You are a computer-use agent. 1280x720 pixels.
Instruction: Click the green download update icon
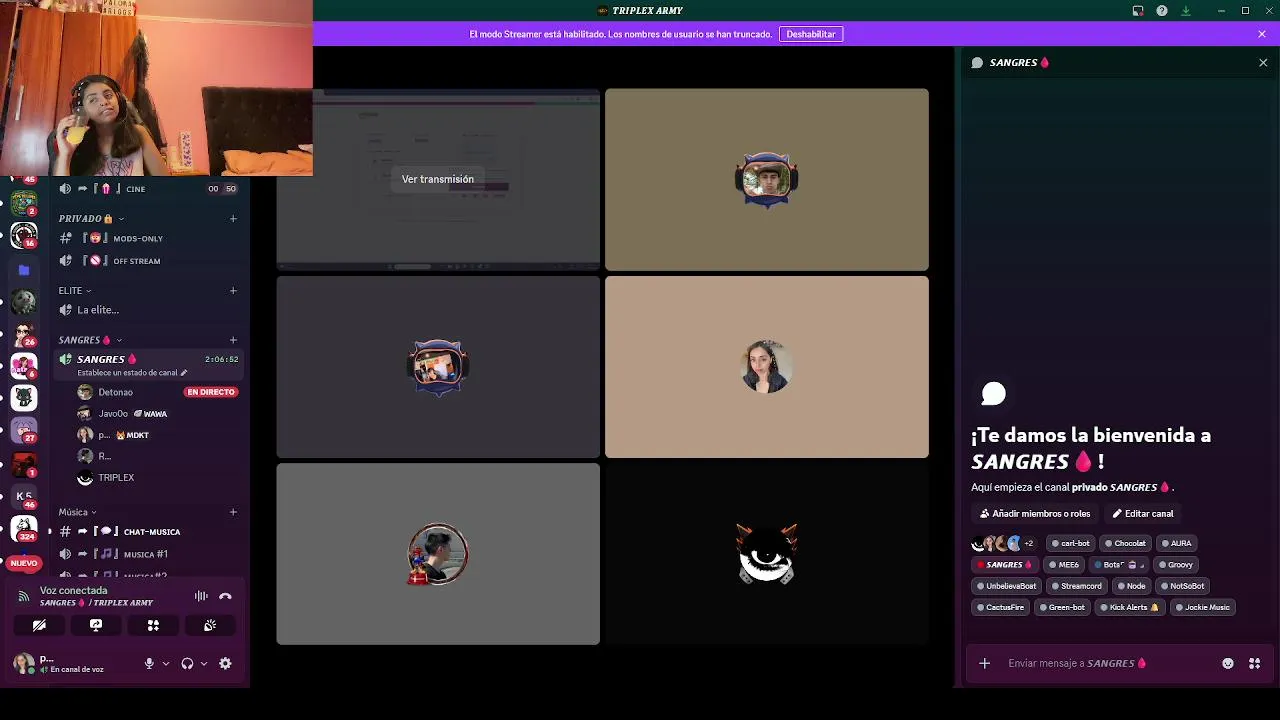tap(1186, 11)
